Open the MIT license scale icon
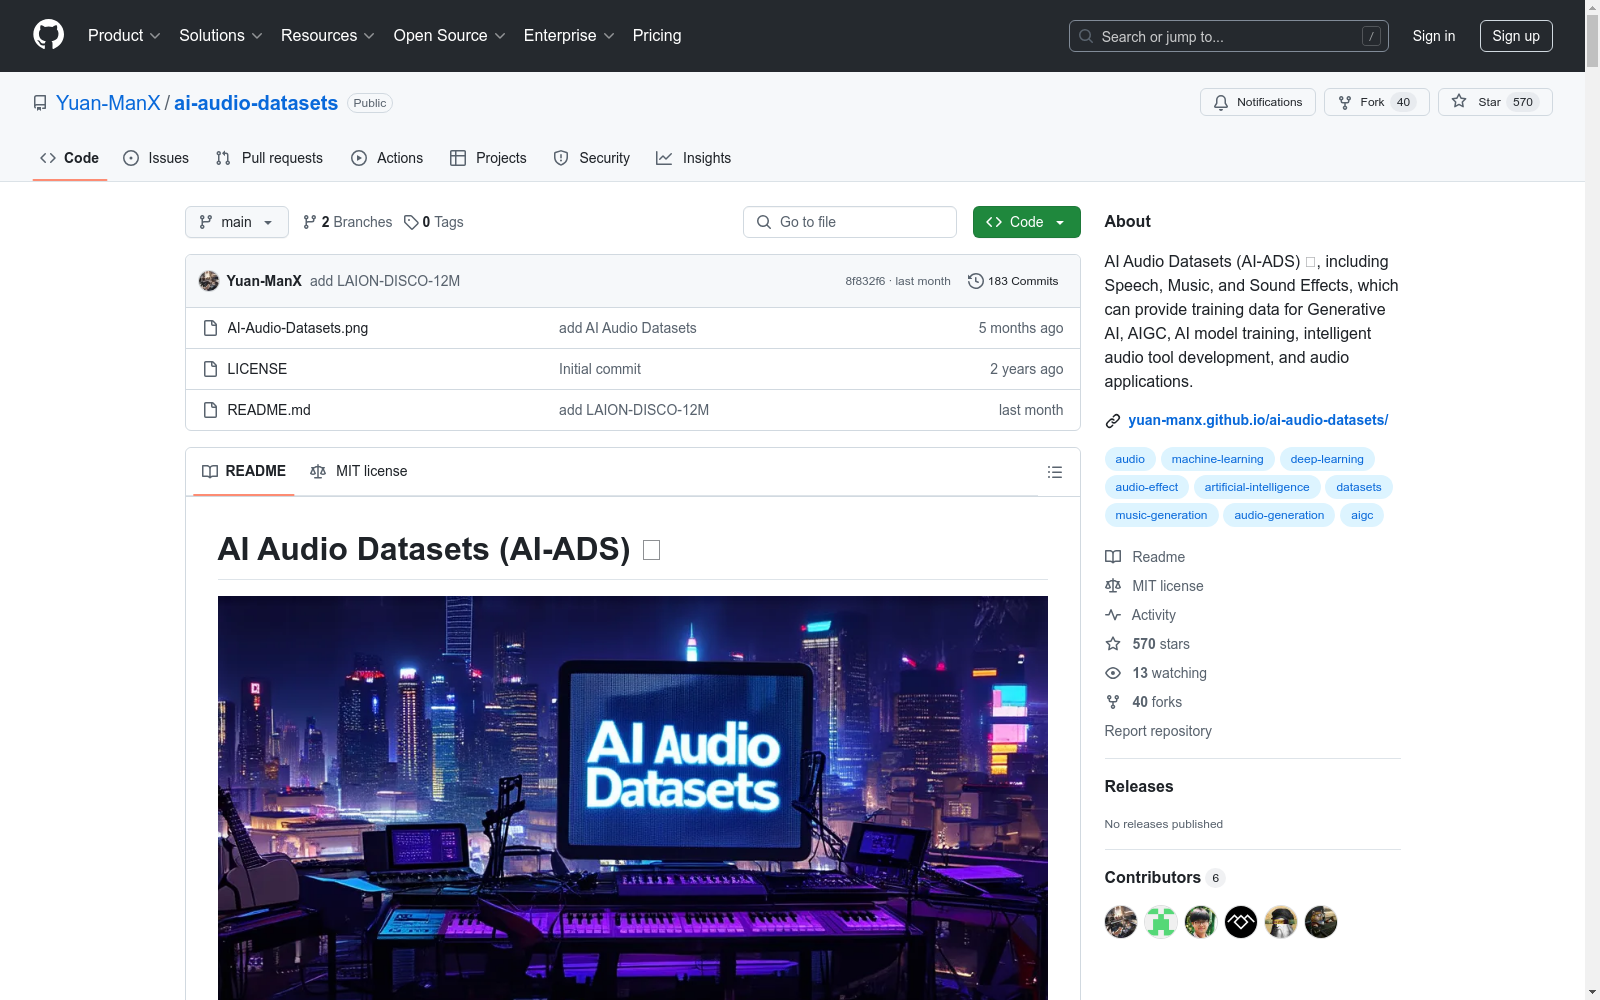 [1112, 586]
